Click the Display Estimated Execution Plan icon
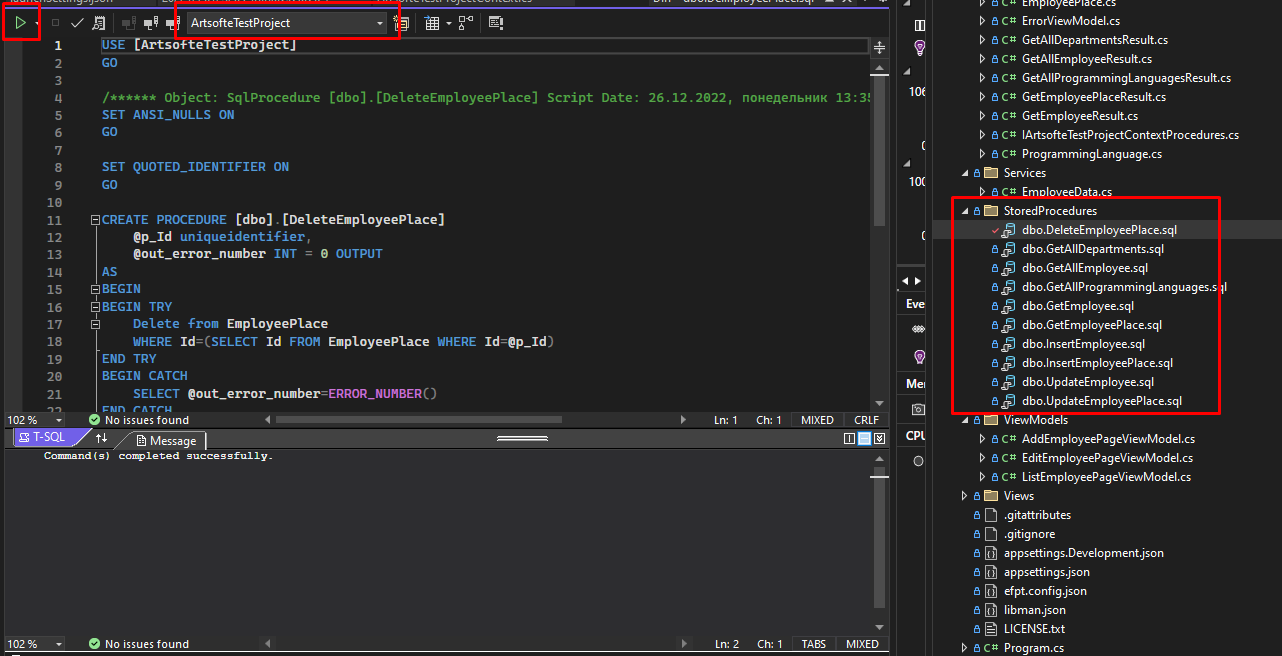 tap(98, 22)
